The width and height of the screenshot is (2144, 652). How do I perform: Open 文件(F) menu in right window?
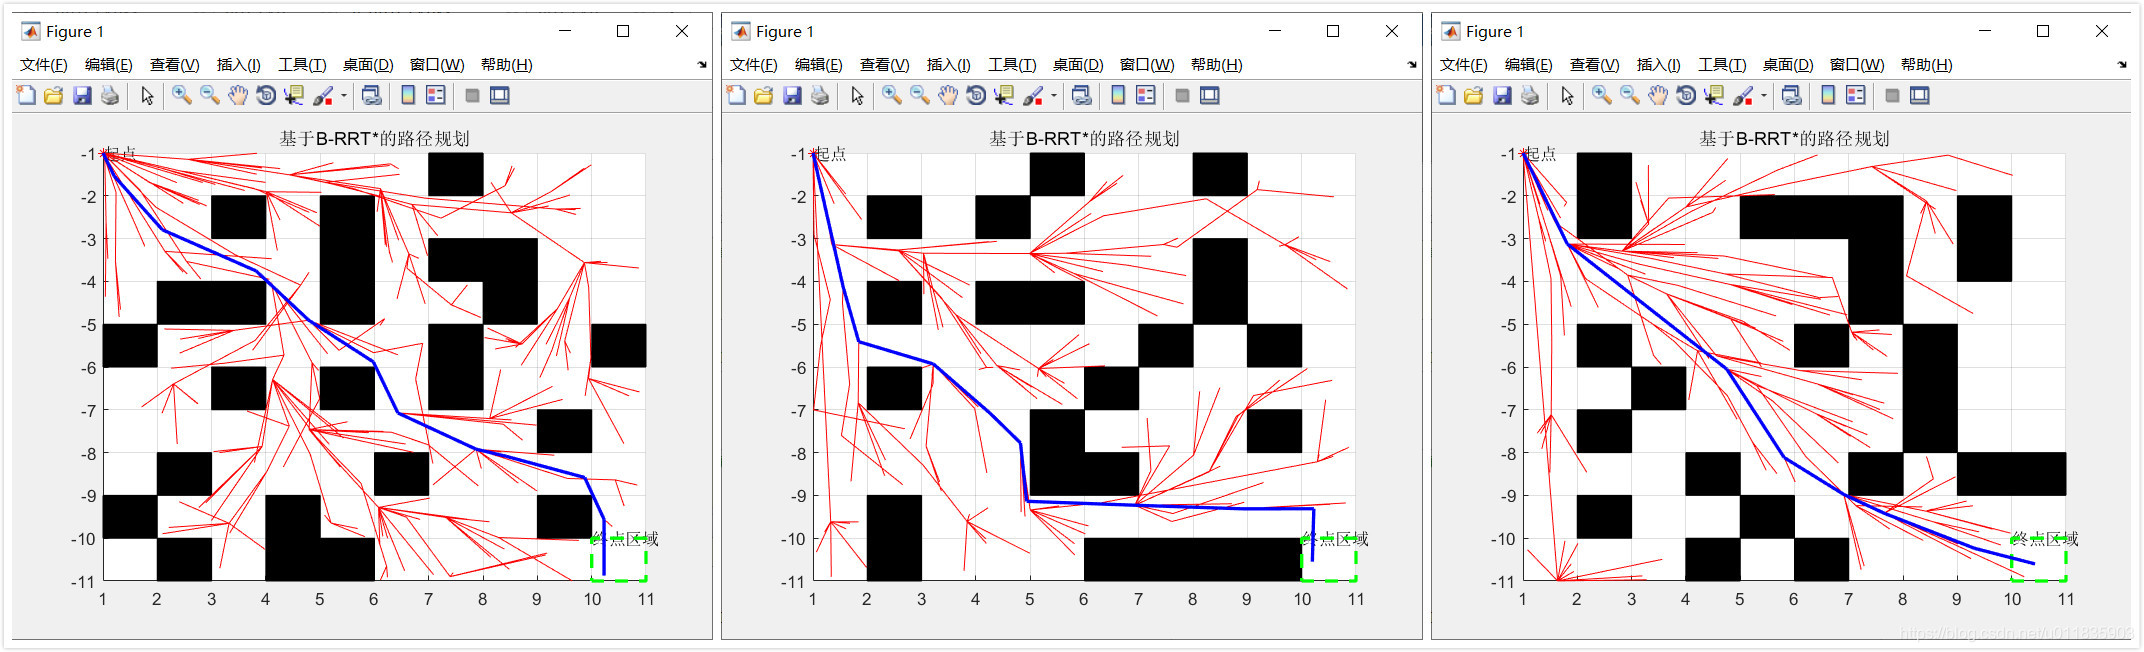coord(1463,65)
